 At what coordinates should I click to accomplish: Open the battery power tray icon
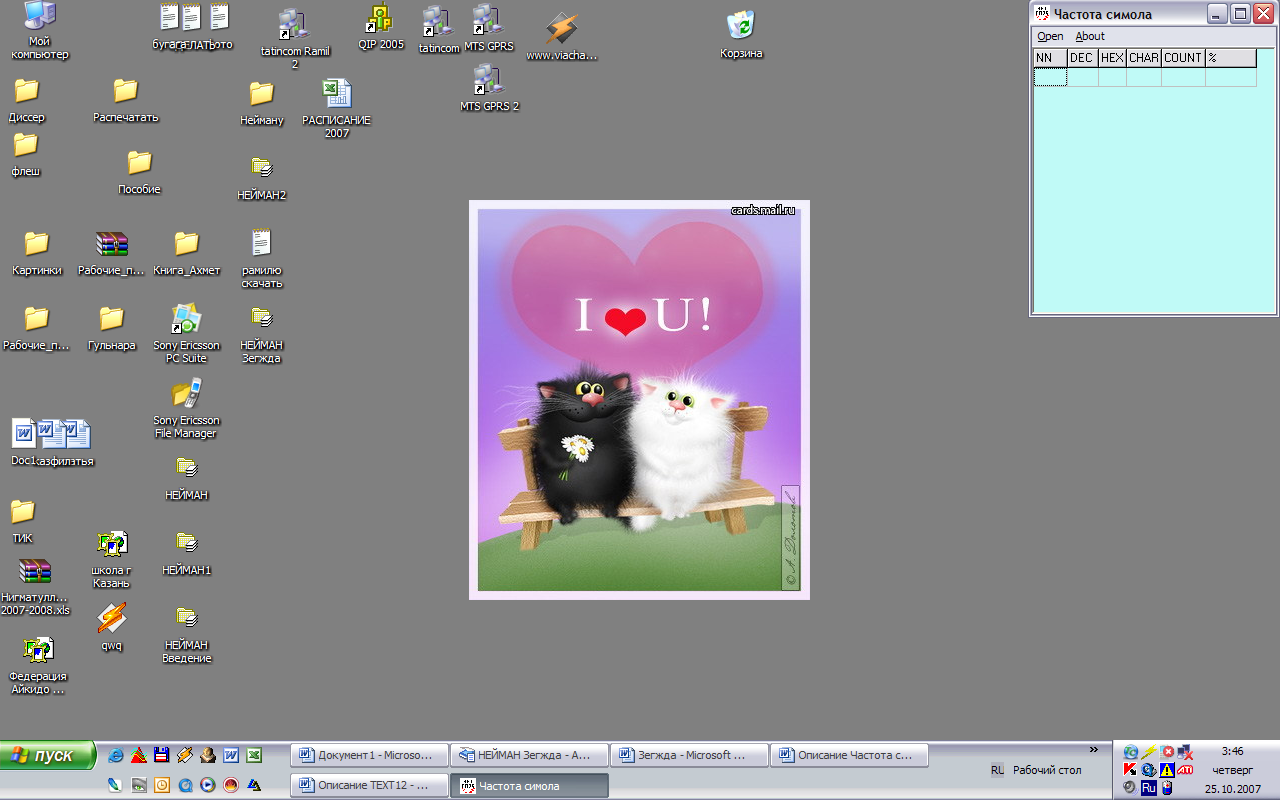pos(1167,787)
